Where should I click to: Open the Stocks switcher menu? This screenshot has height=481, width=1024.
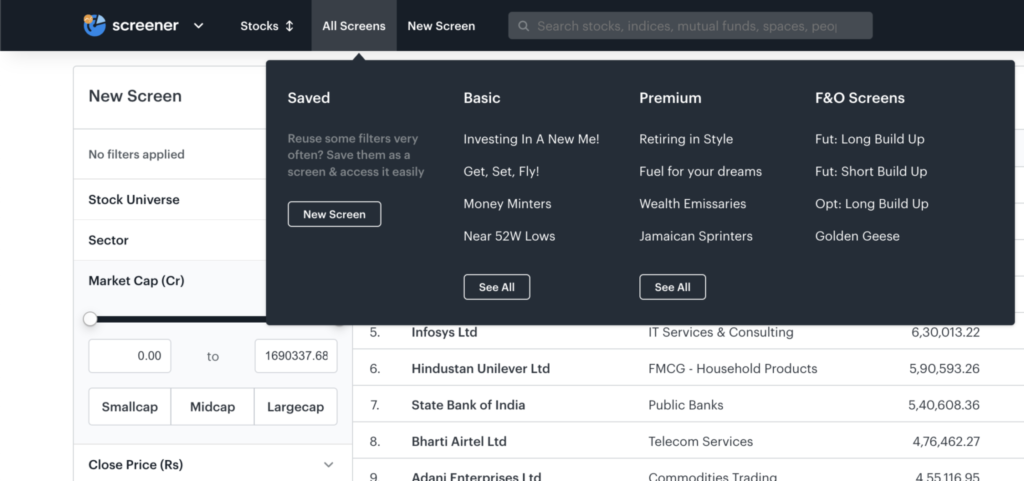coord(267,26)
